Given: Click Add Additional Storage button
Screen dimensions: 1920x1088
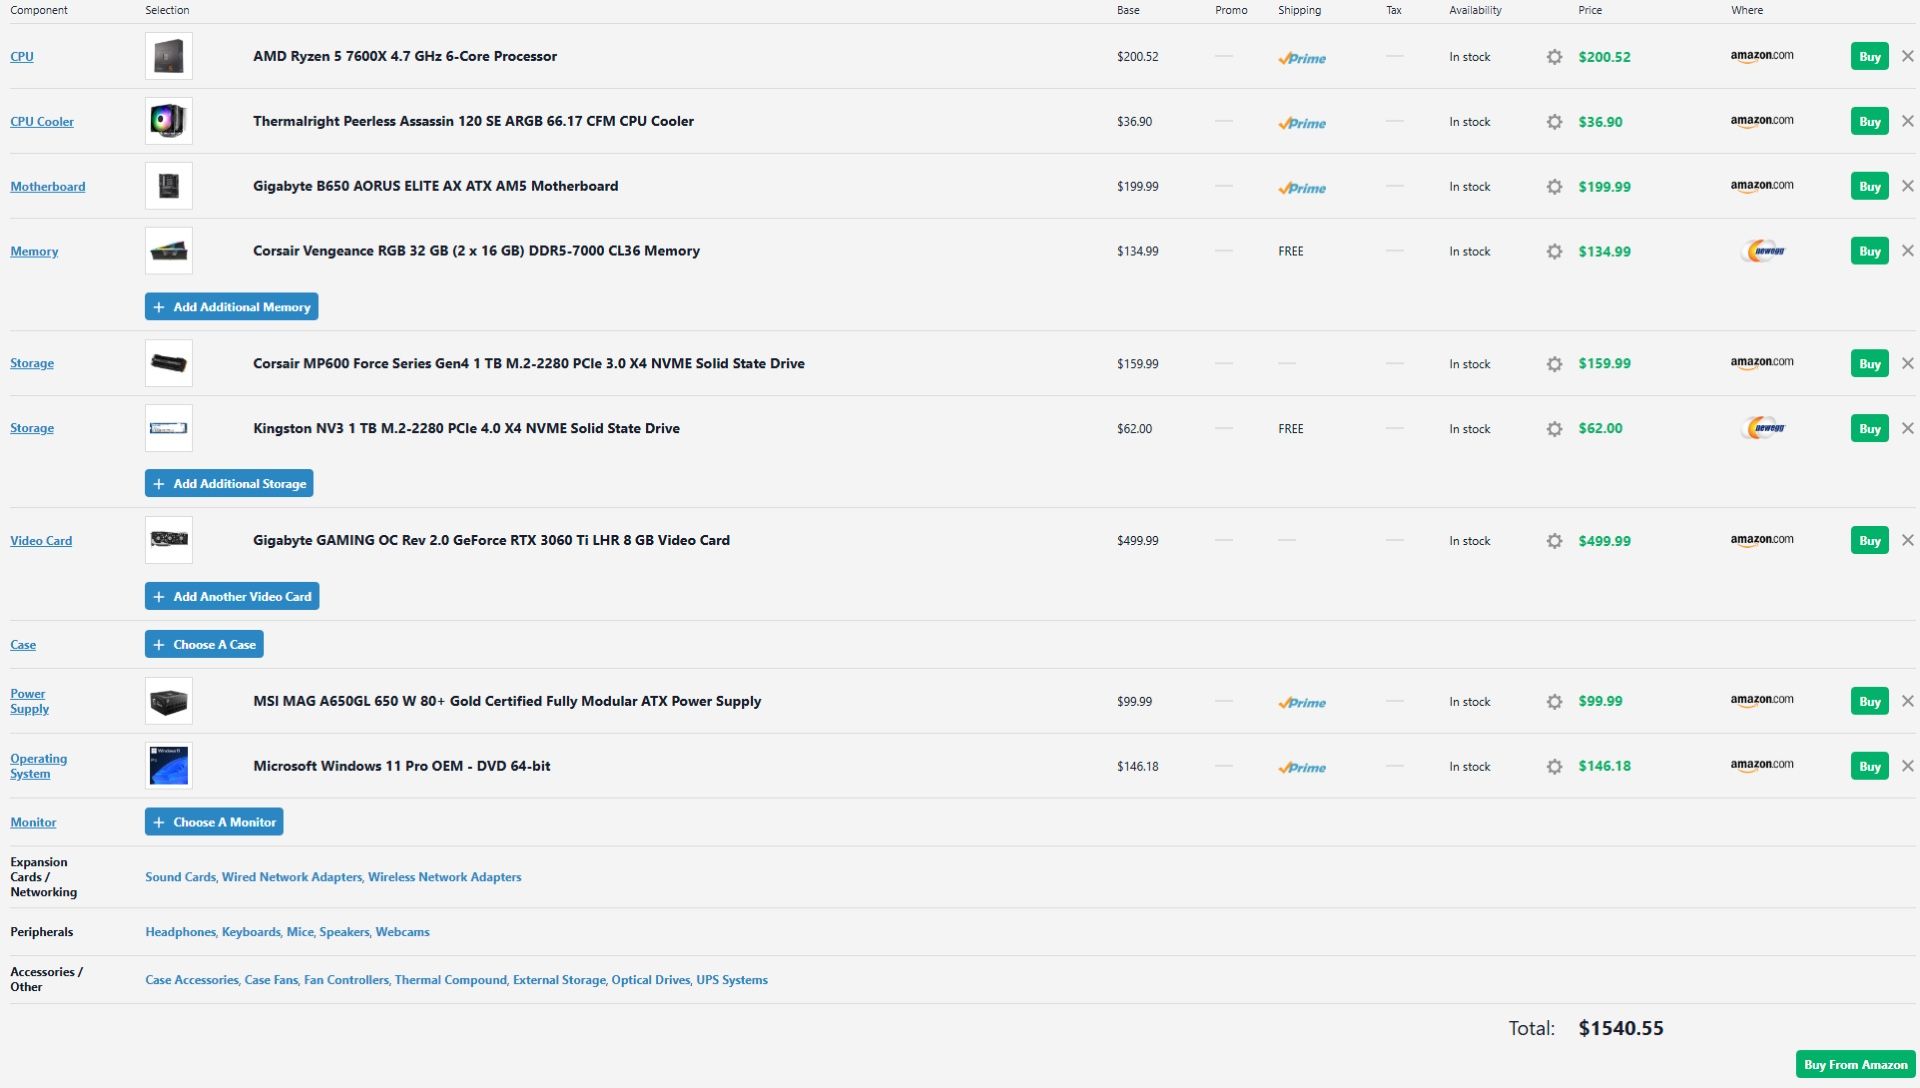Looking at the screenshot, I should (229, 484).
